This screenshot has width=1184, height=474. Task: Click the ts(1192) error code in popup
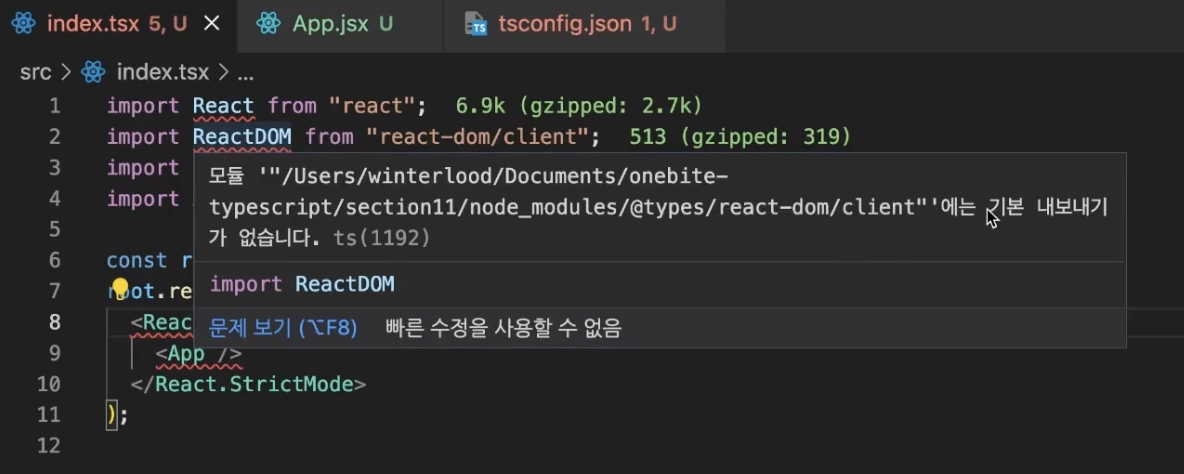(x=381, y=239)
